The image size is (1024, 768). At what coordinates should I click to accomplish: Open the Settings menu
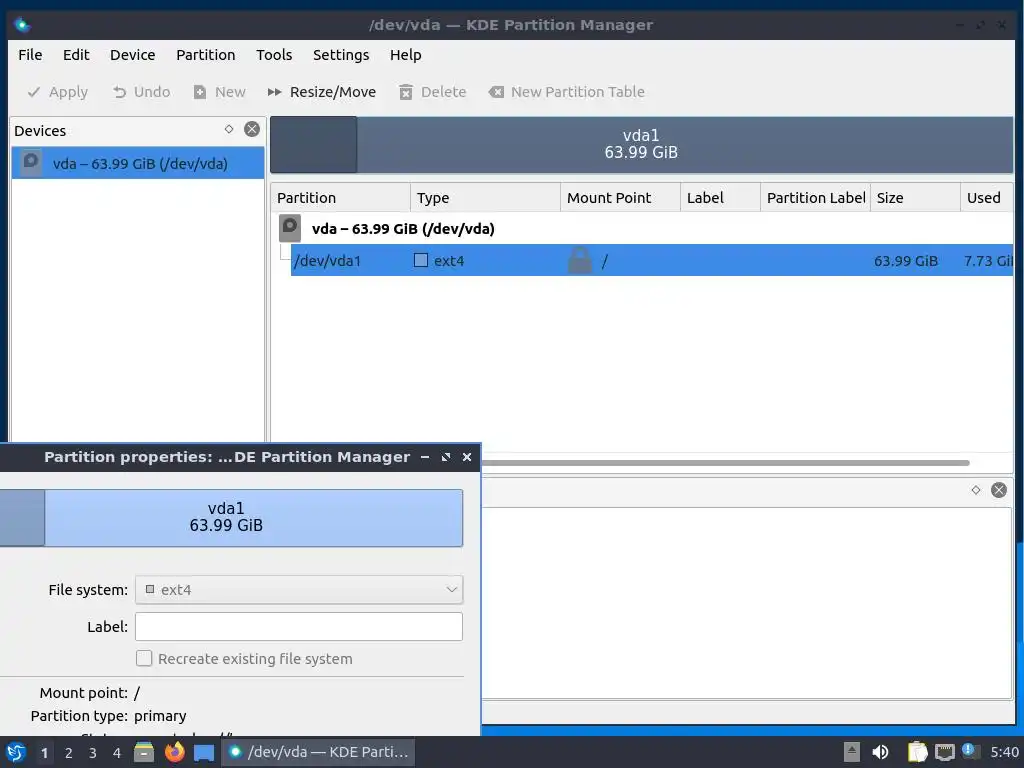coord(341,55)
